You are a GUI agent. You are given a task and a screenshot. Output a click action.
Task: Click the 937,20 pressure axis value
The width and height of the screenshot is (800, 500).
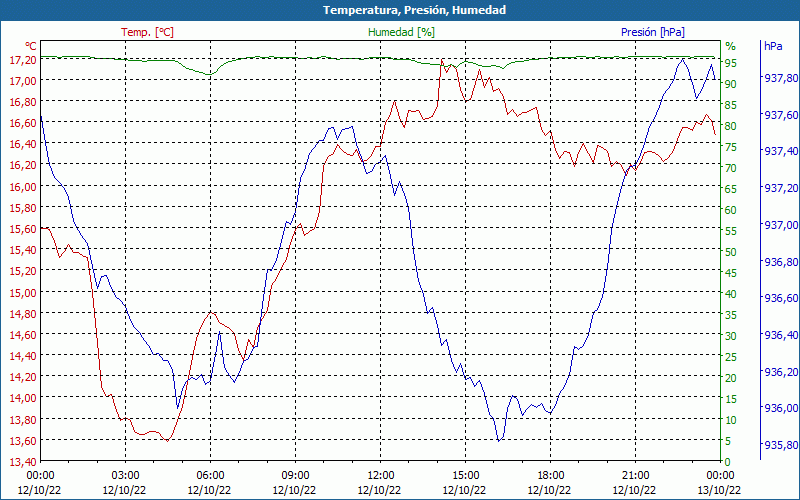click(x=781, y=188)
